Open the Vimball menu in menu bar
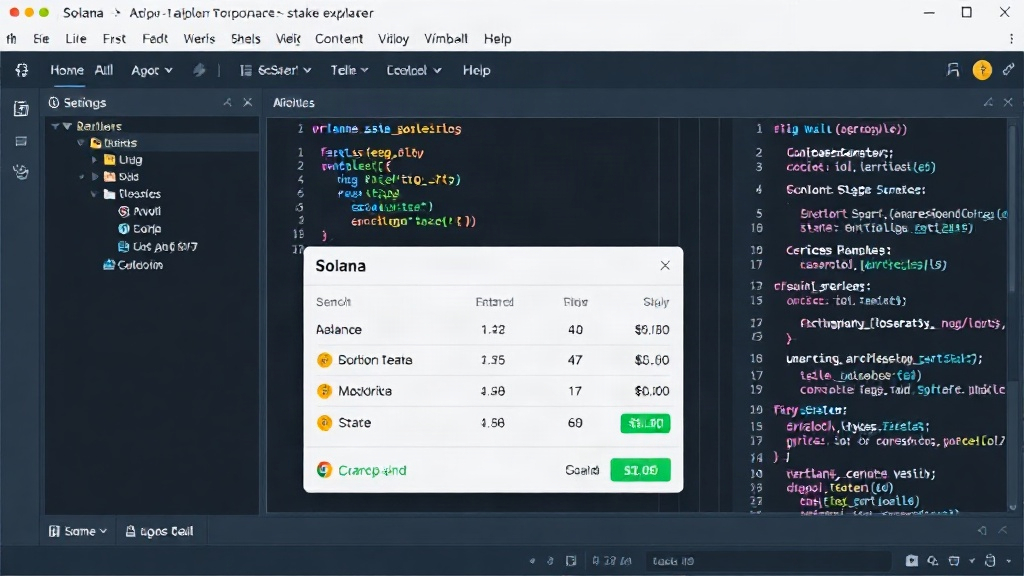1024x576 pixels. pos(446,39)
